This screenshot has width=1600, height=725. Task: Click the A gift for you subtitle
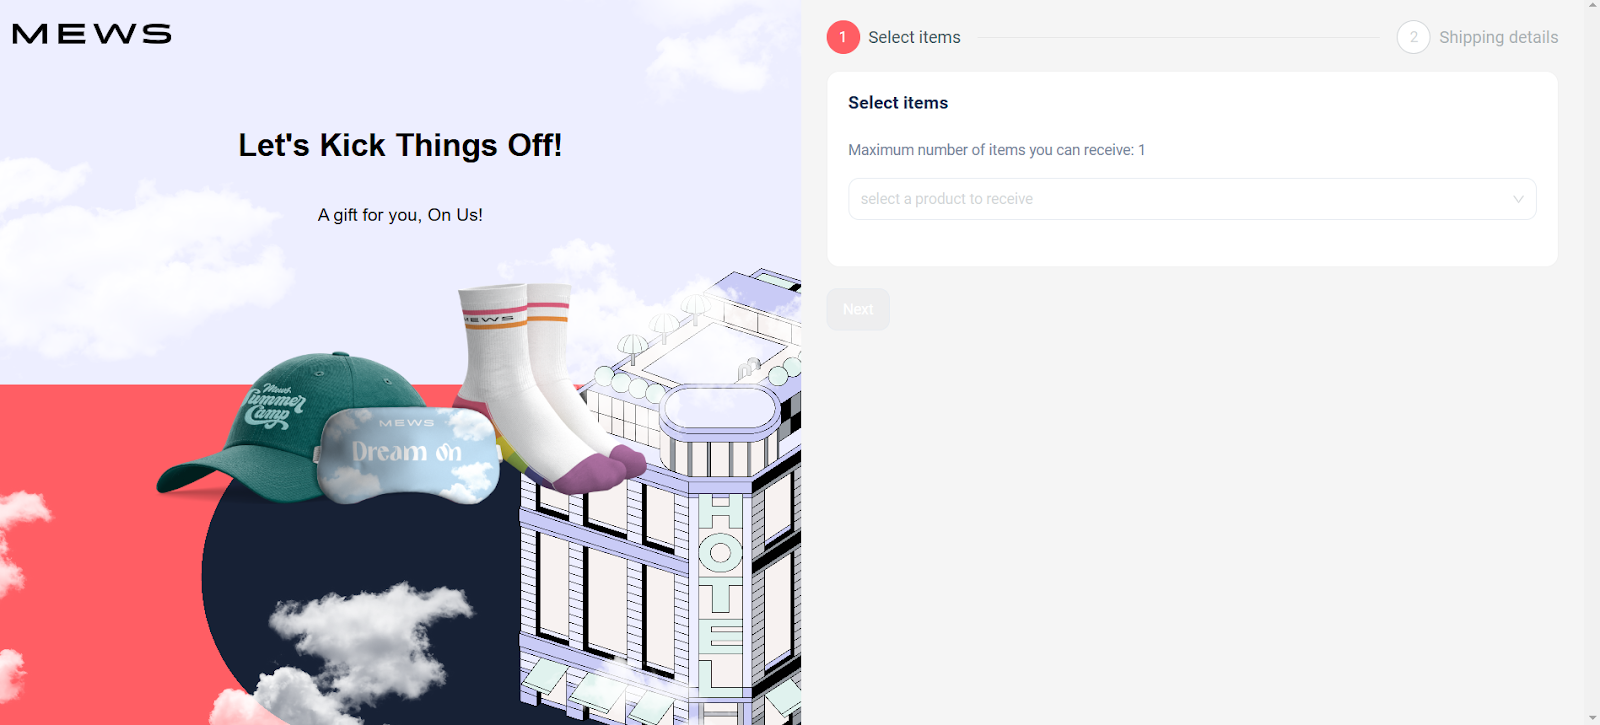400,215
